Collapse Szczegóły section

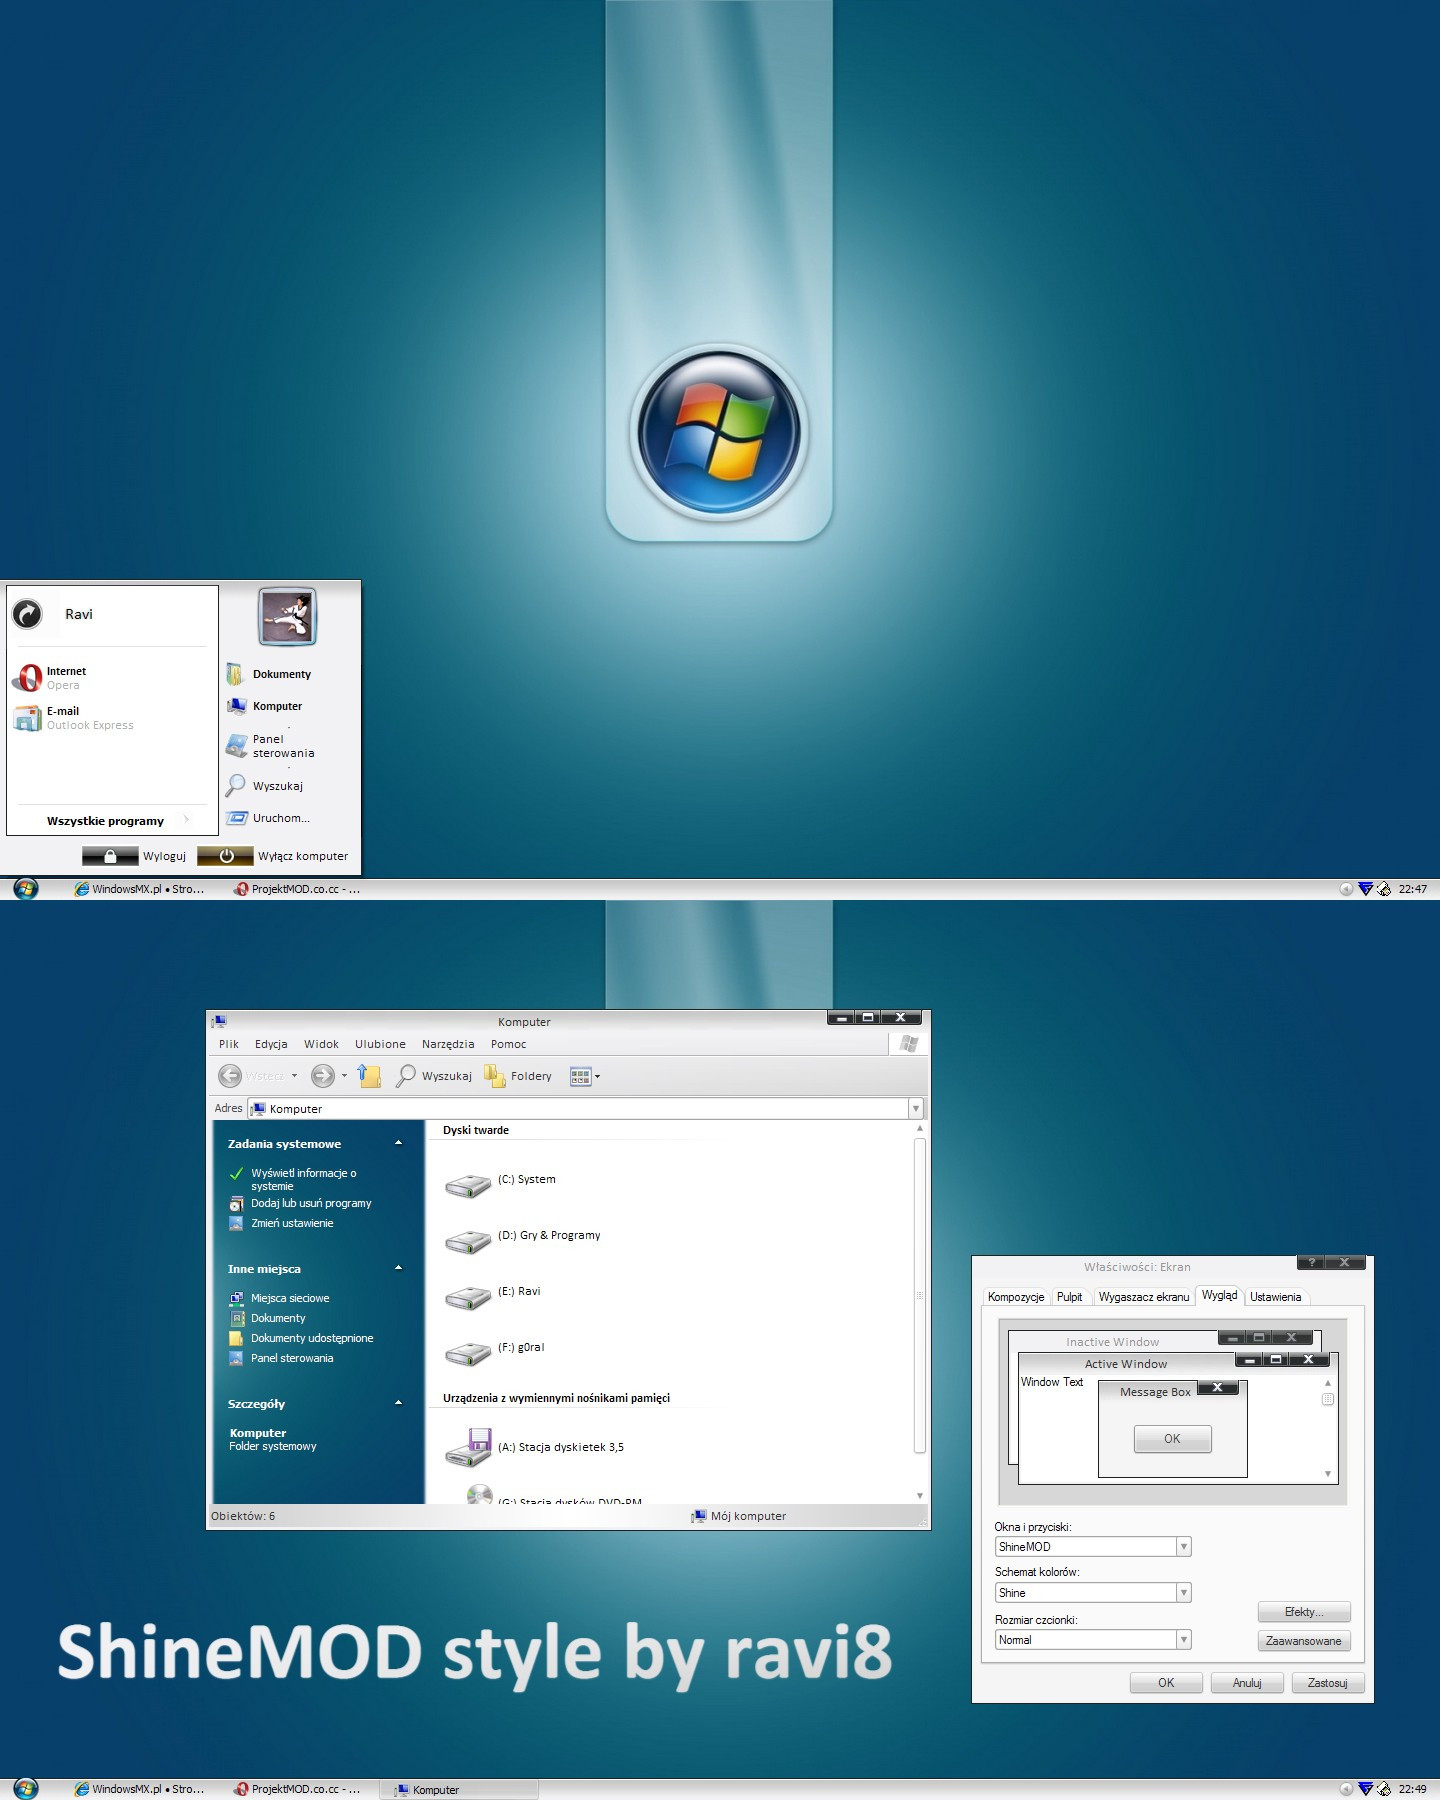[x=398, y=1403]
